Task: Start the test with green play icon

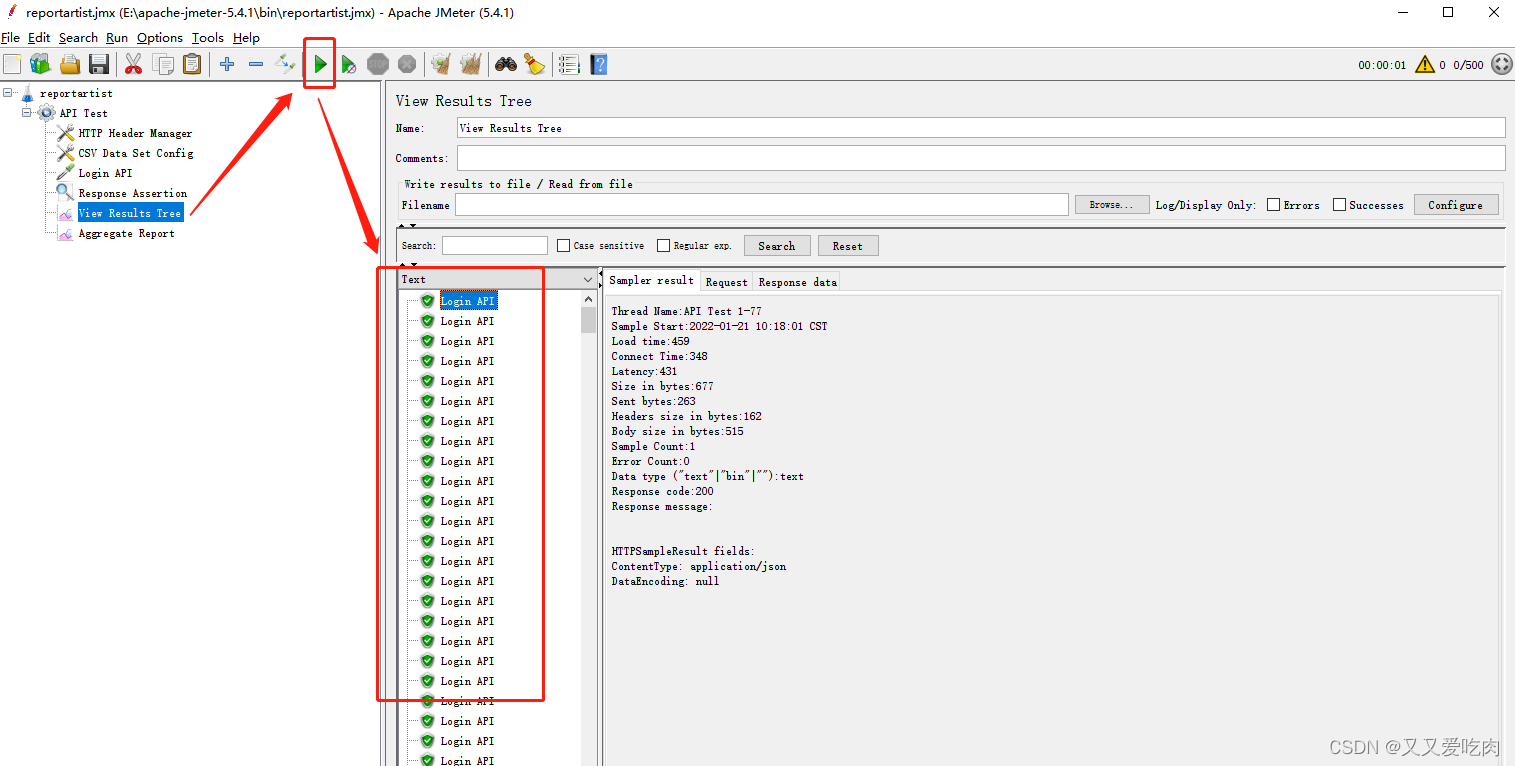Action: [320, 64]
